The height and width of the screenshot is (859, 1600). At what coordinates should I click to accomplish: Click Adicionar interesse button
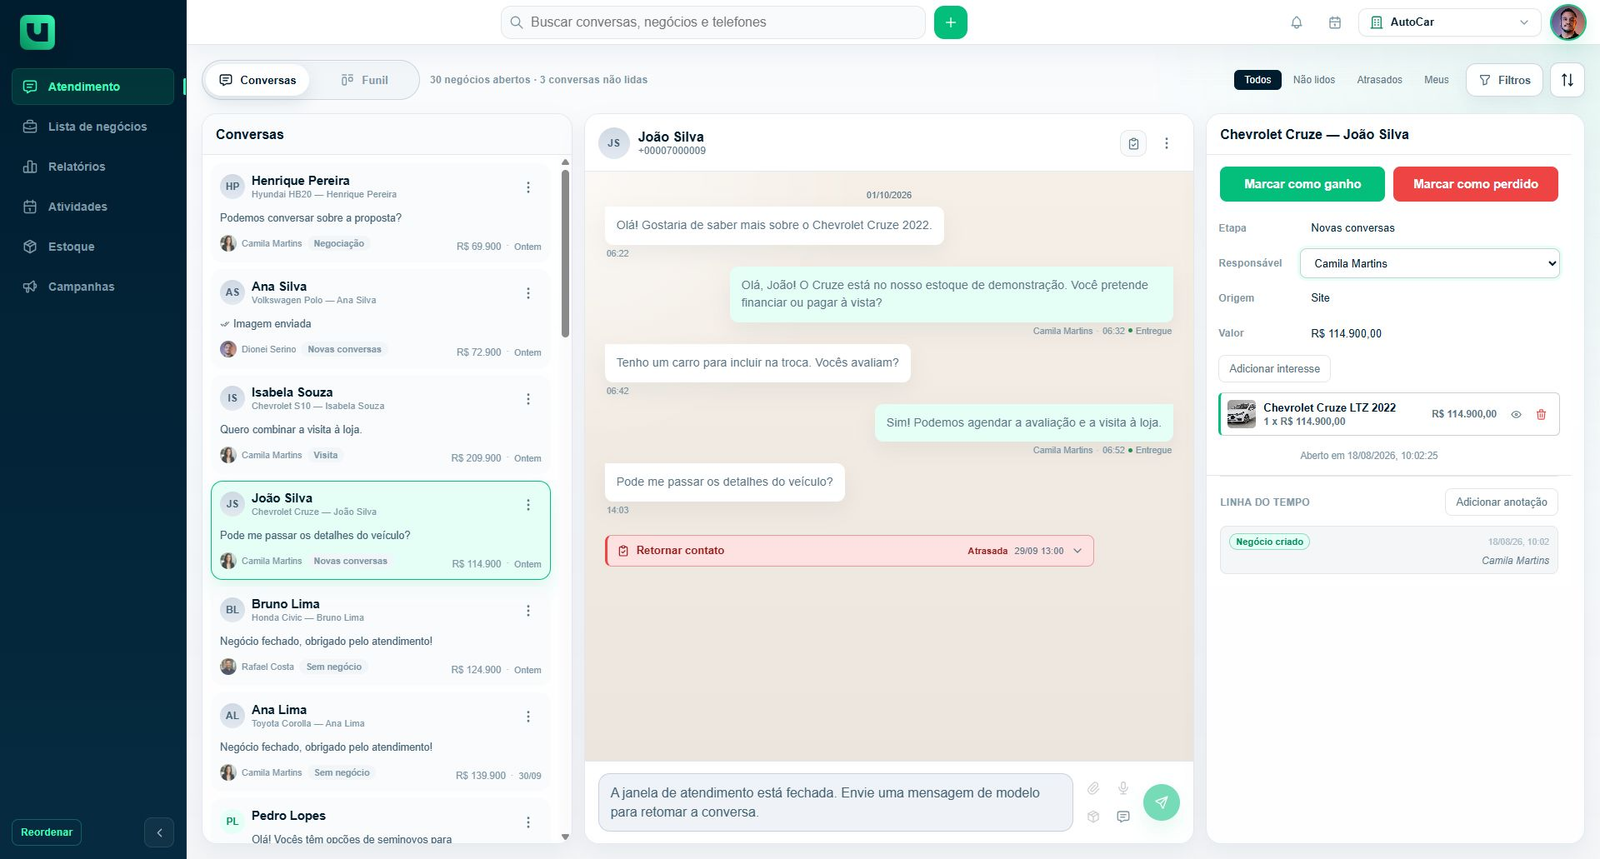pos(1274,369)
